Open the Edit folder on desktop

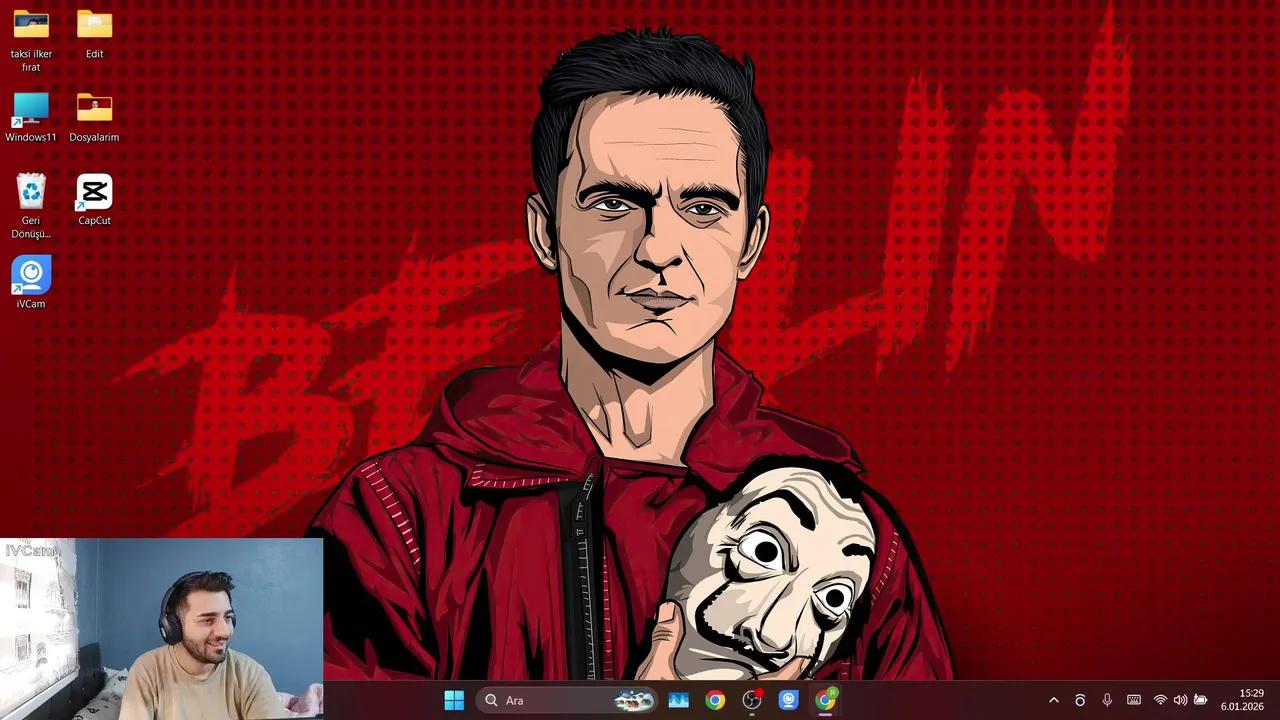[x=94, y=34]
